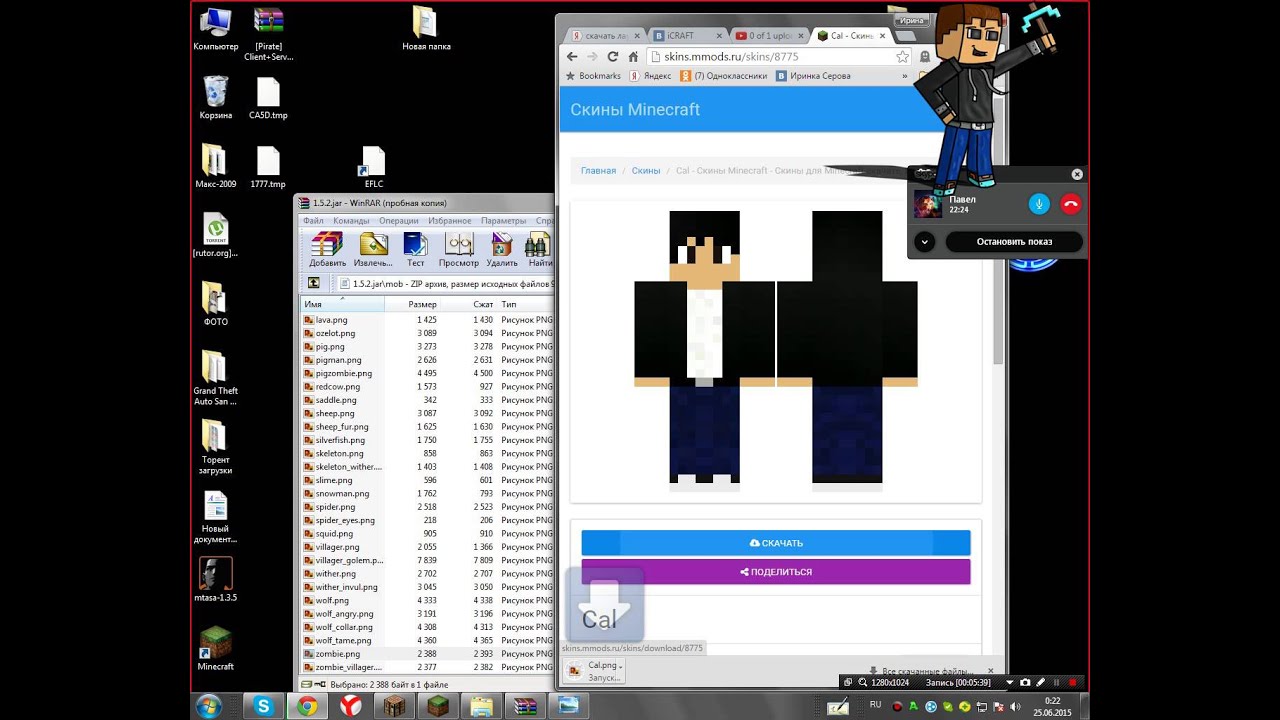The image size is (1280, 720).
Task: Open WinRAR Операции menu
Action: 399,221
